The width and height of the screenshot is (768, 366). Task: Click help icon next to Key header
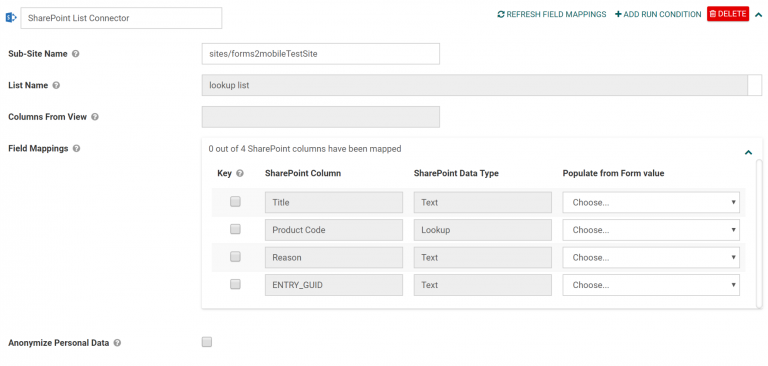(240, 173)
